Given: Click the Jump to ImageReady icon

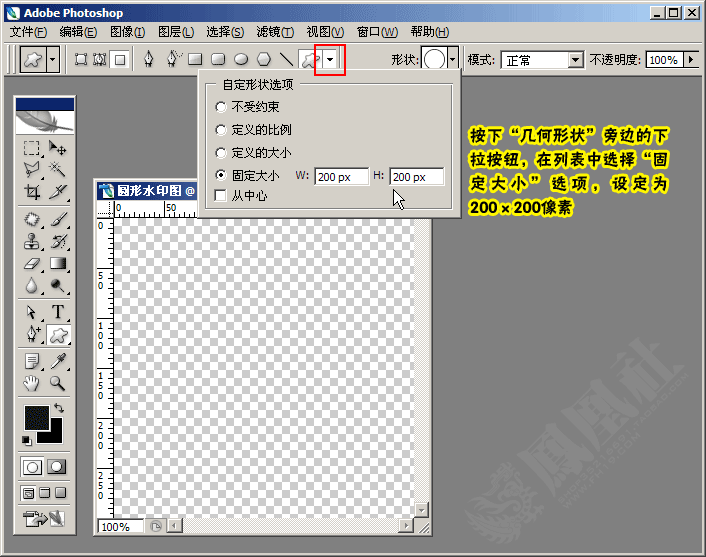Looking at the screenshot, I should [44, 518].
